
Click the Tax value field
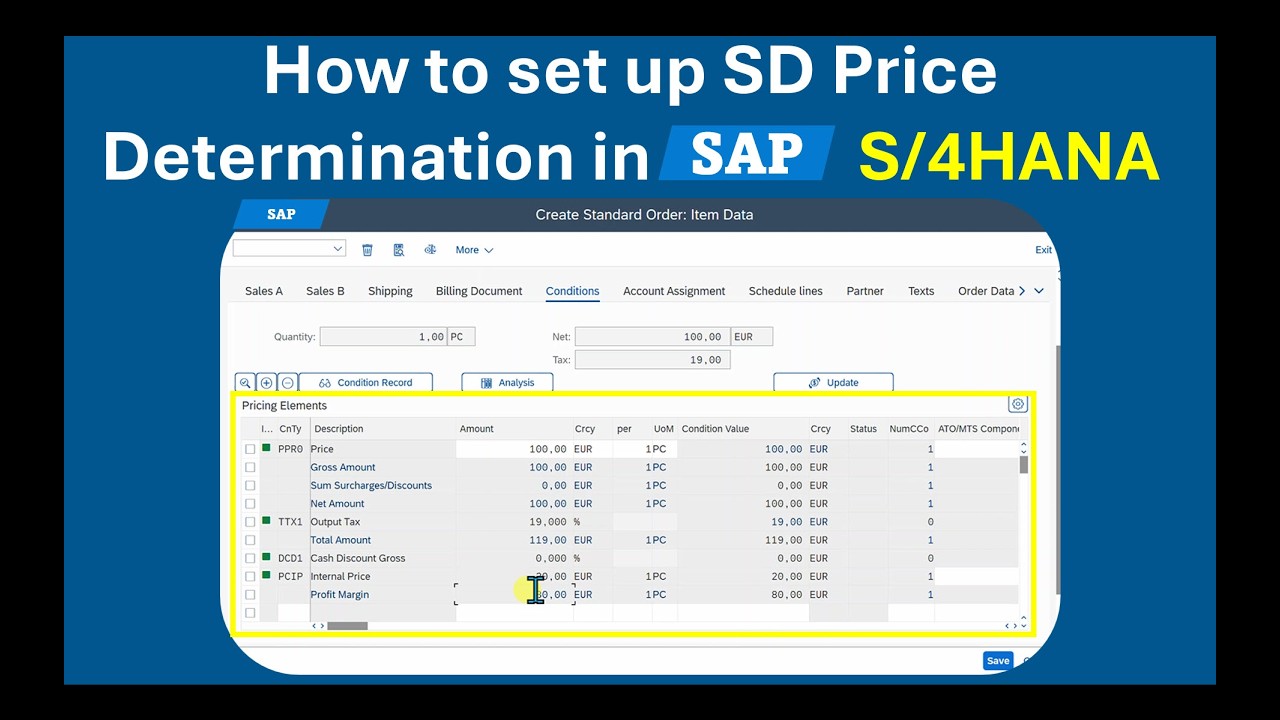652,360
